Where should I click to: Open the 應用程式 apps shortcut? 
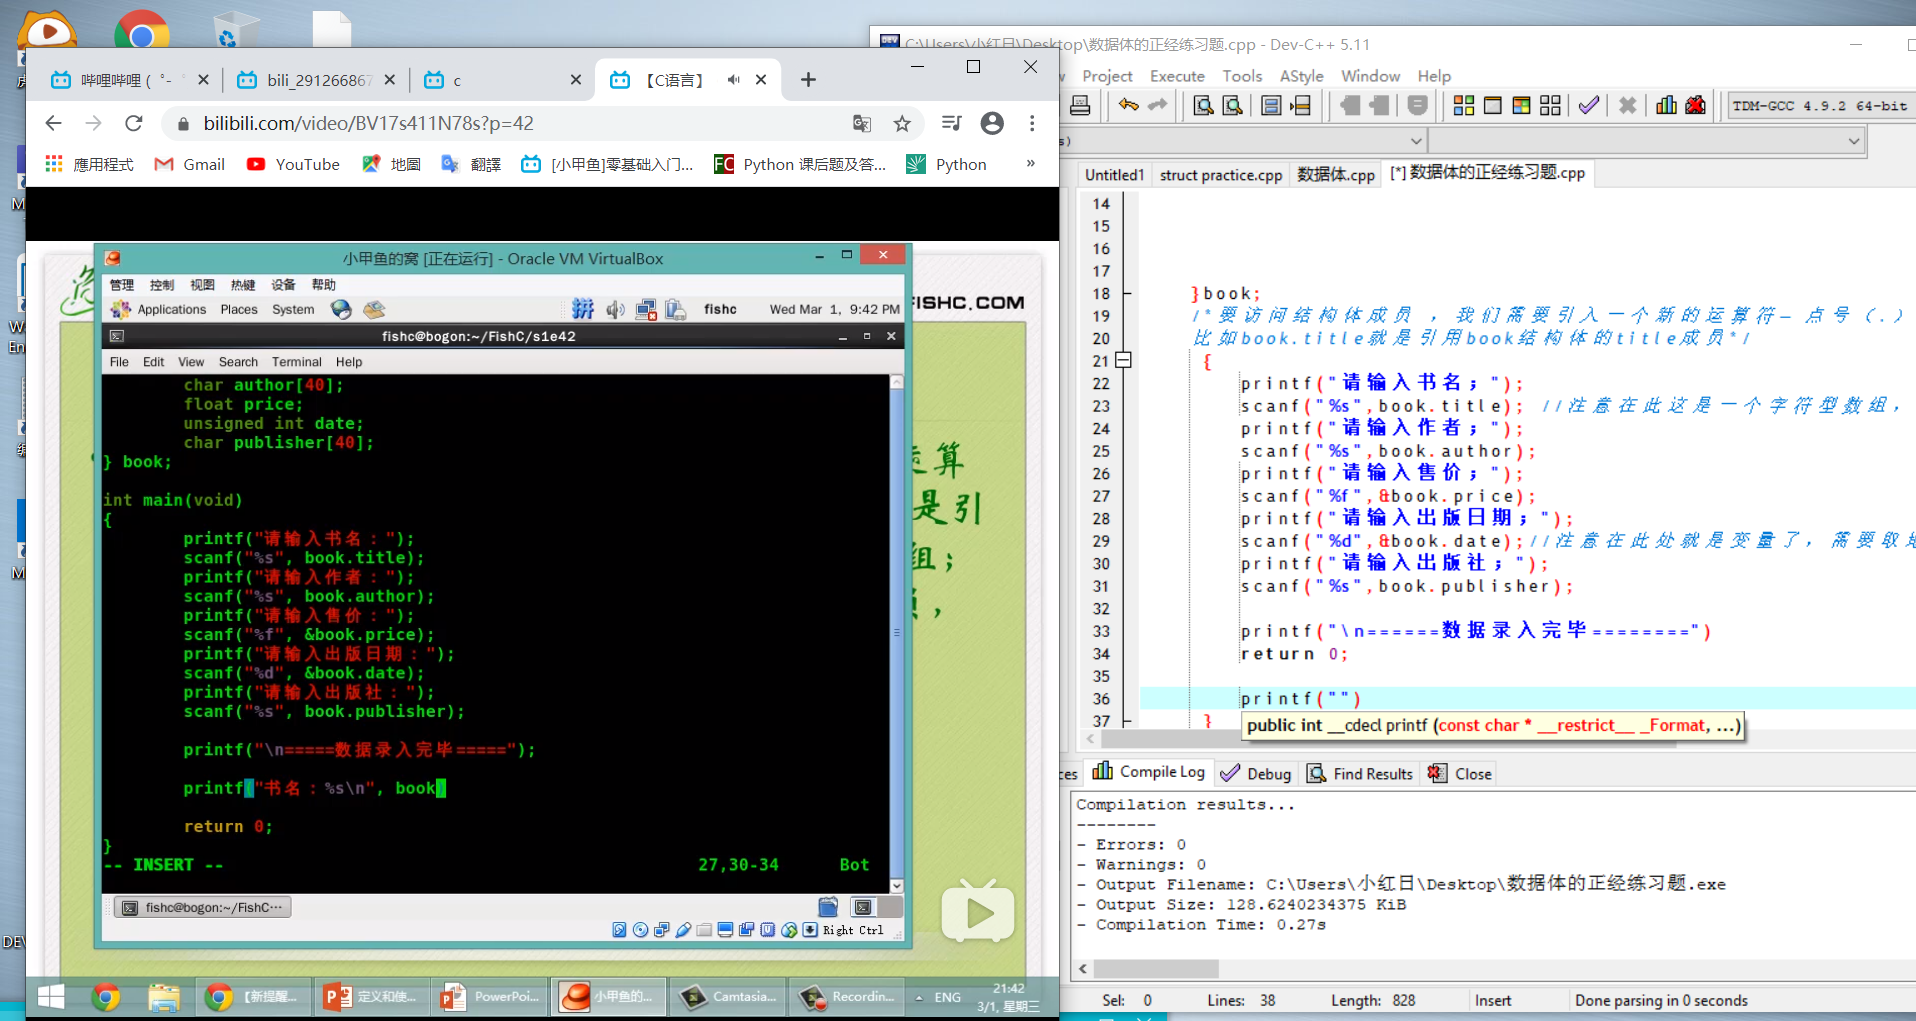[x=89, y=164]
